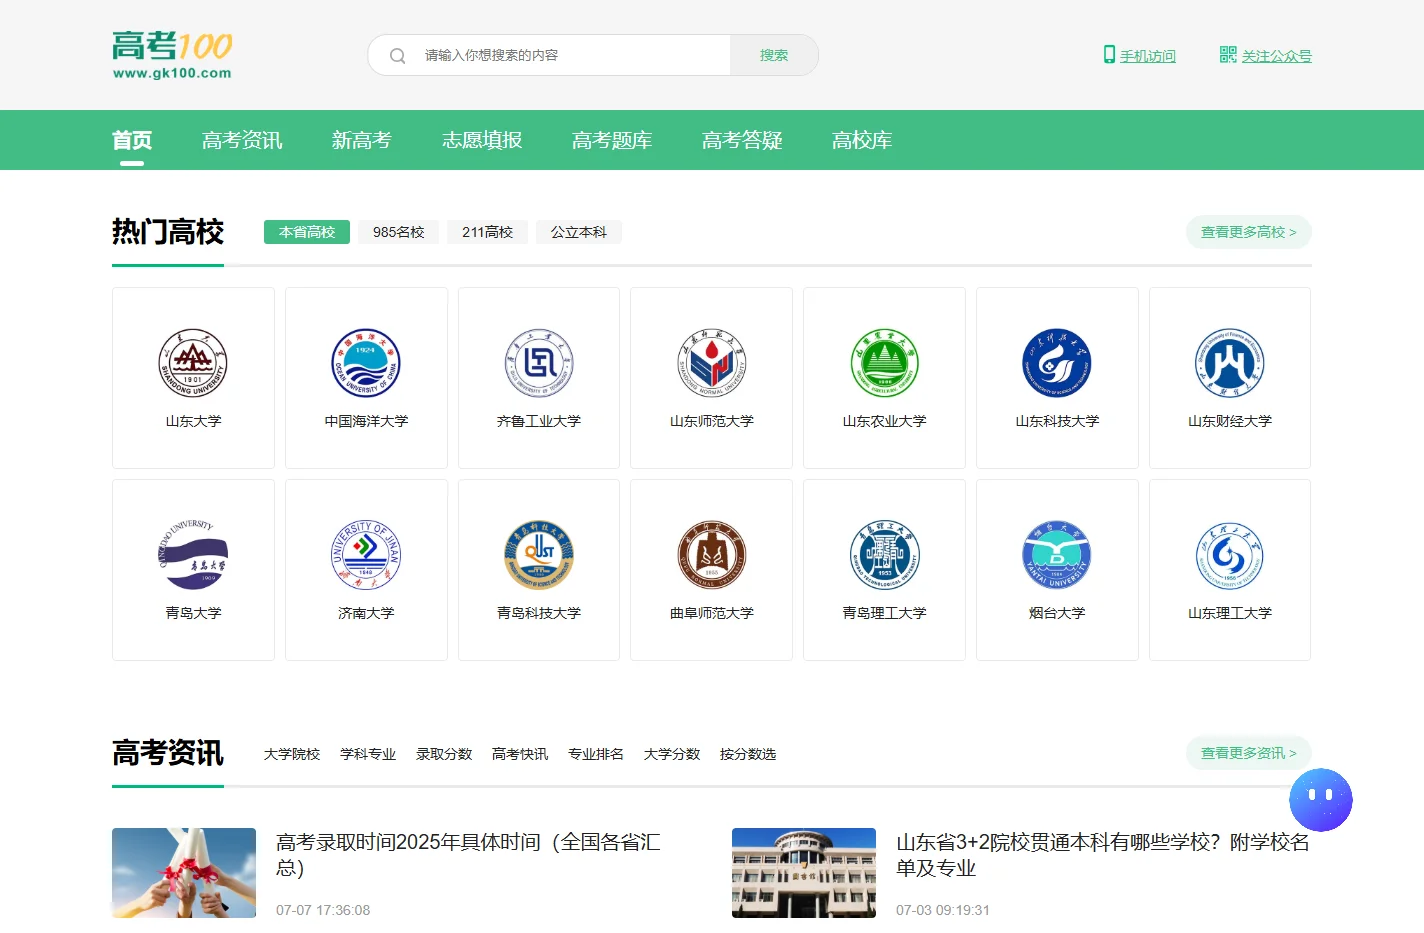Image resolution: width=1424 pixels, height=933 pixels.
Task: Open 学科专业 news category
Action: pyautogui.click(x=368, y=754)
